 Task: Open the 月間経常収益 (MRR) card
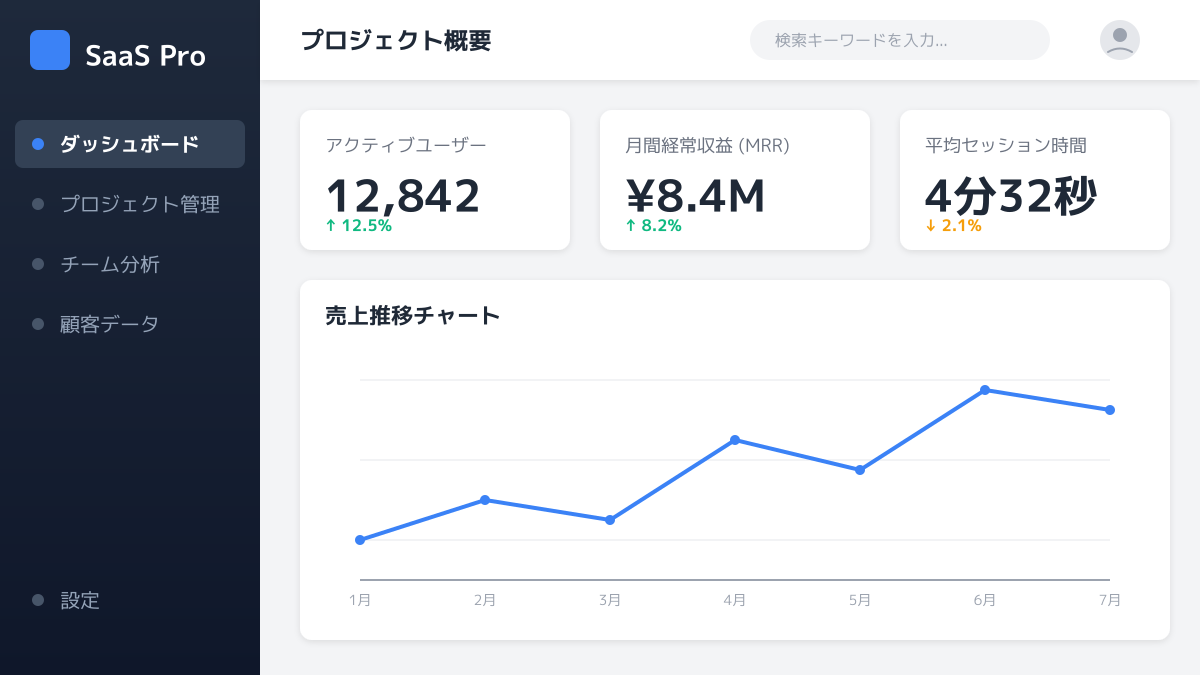(x=735, y=180)
